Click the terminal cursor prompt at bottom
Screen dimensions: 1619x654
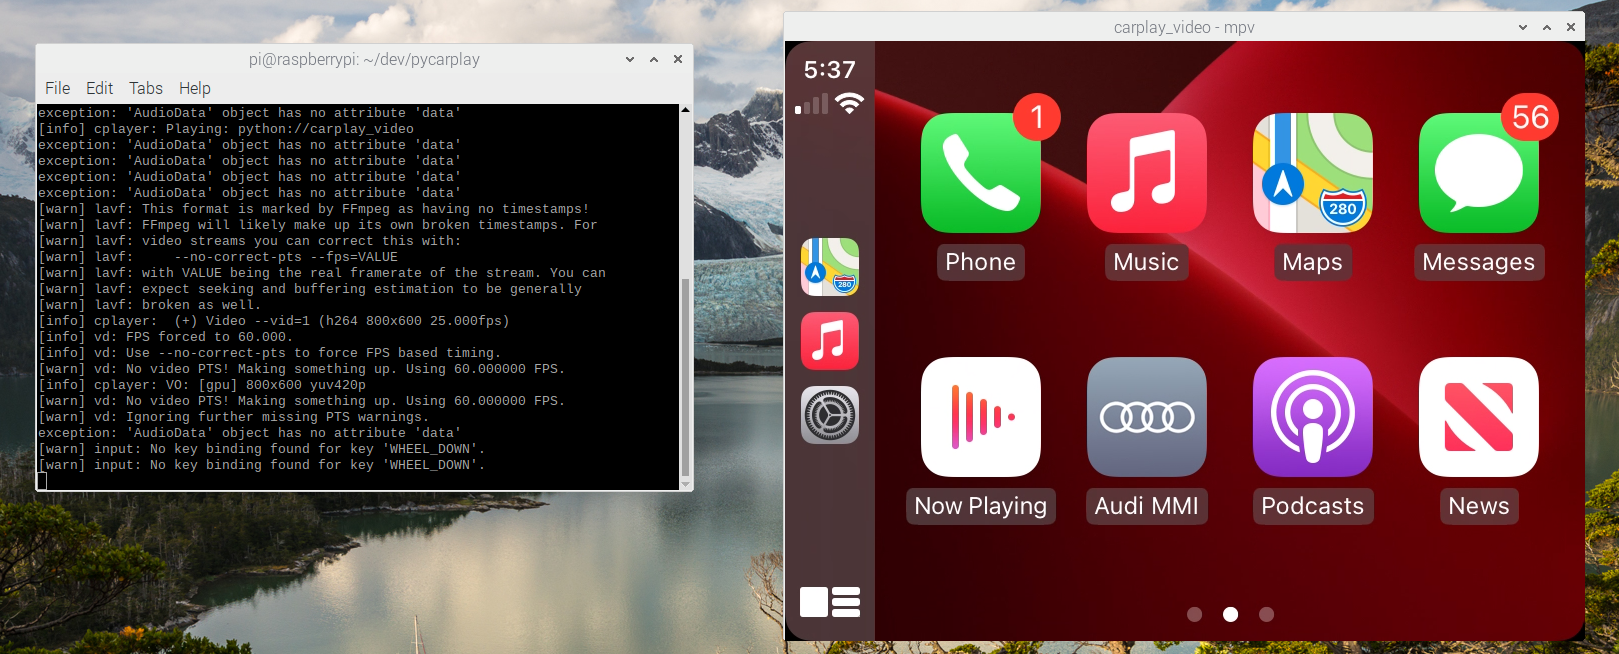42,481
